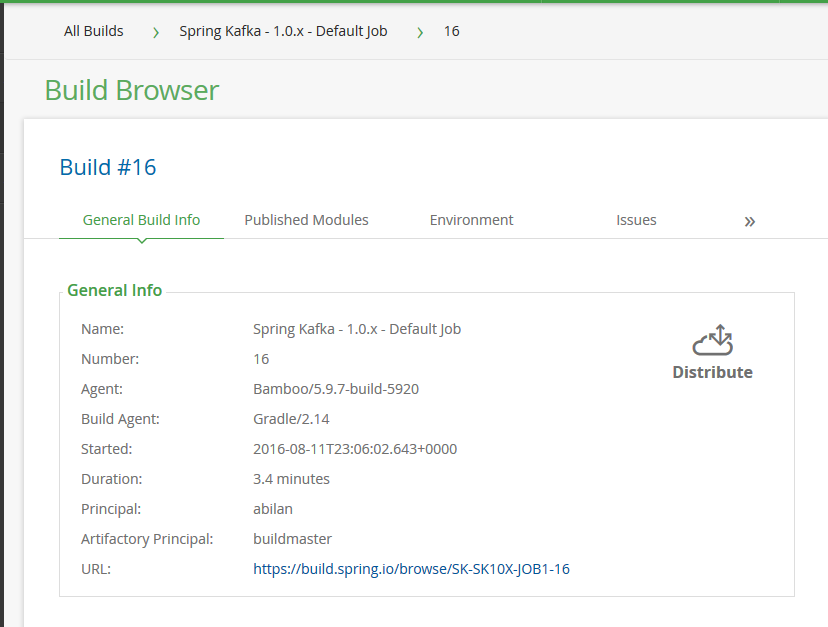The height and width of the screenshot is (627, 828).
Task: Select the Started timestamp value
Action: click(355, 449)
